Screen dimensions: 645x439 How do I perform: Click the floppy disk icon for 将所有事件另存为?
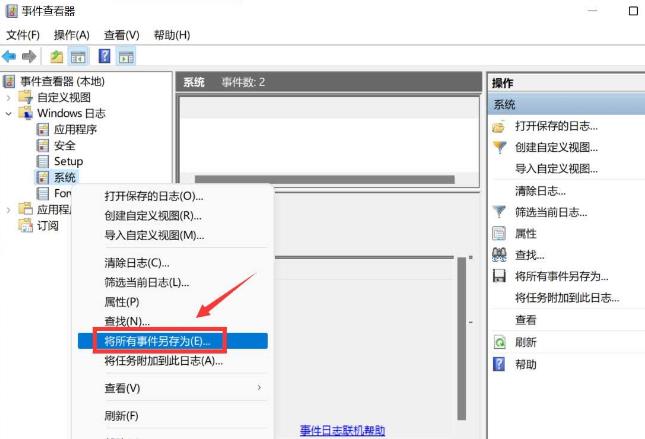click(499, 276)
